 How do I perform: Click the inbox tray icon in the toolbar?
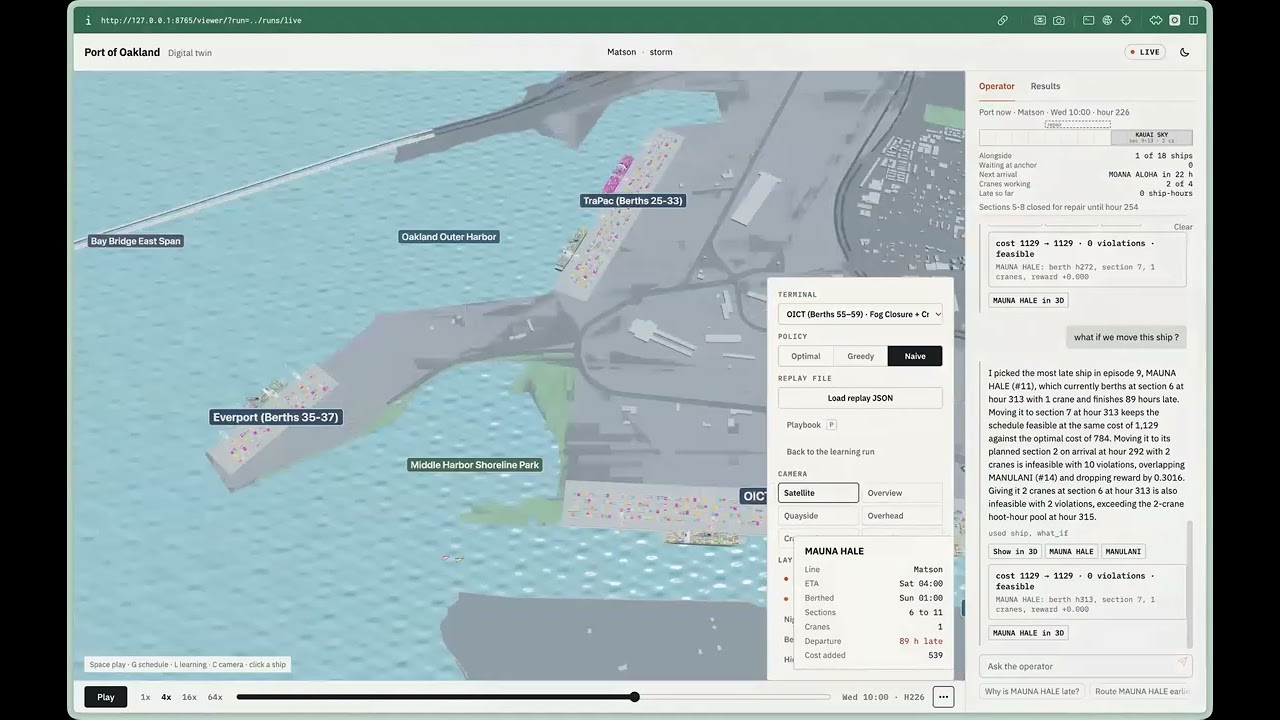click(1040, 20)
